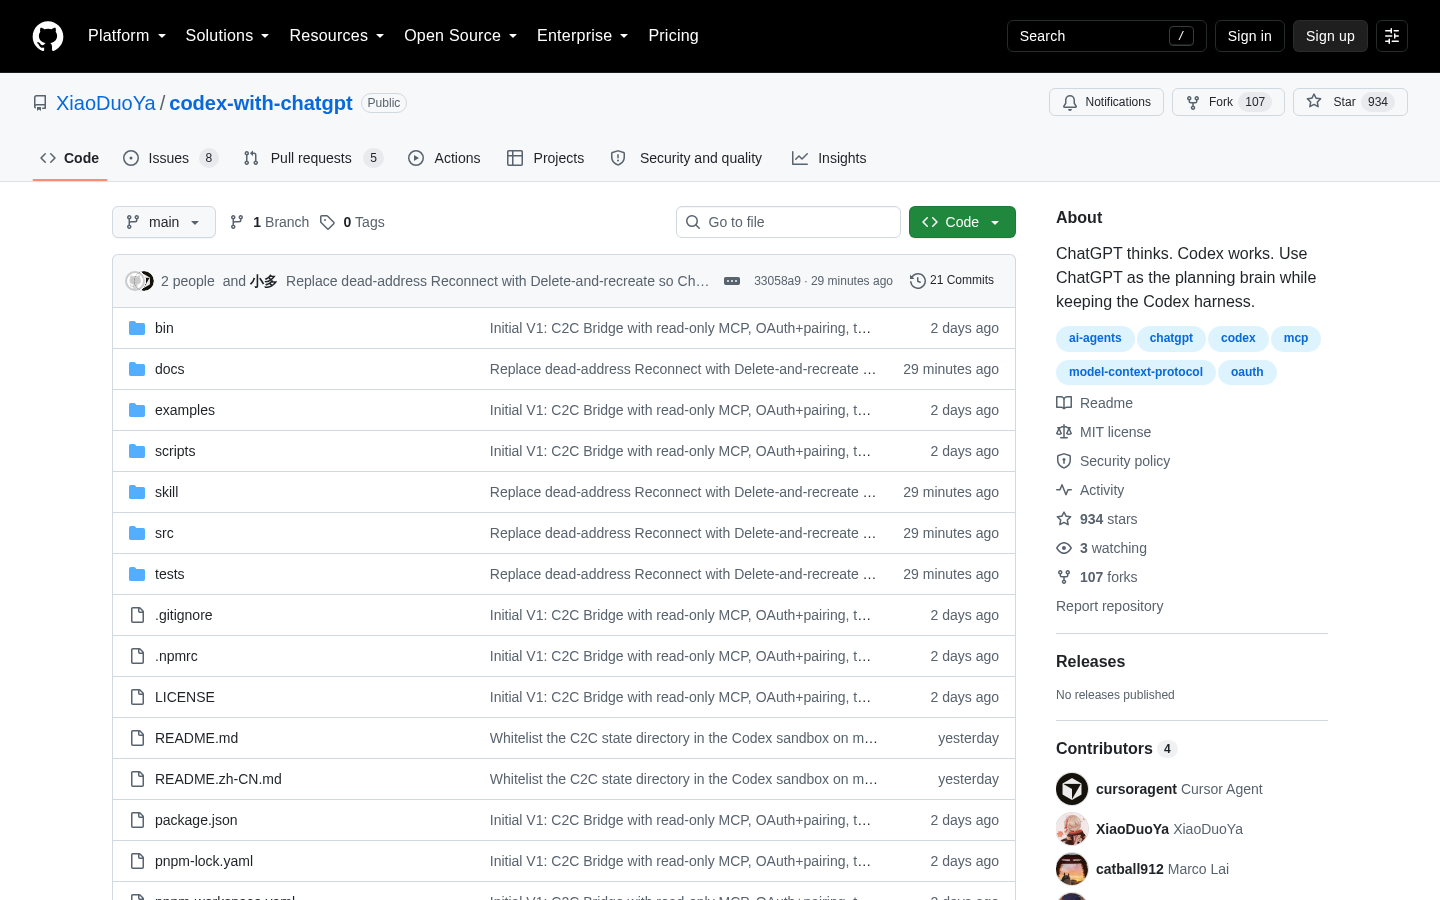
Task: Switch to the Pull requests tab
Action: pos(313,158)
